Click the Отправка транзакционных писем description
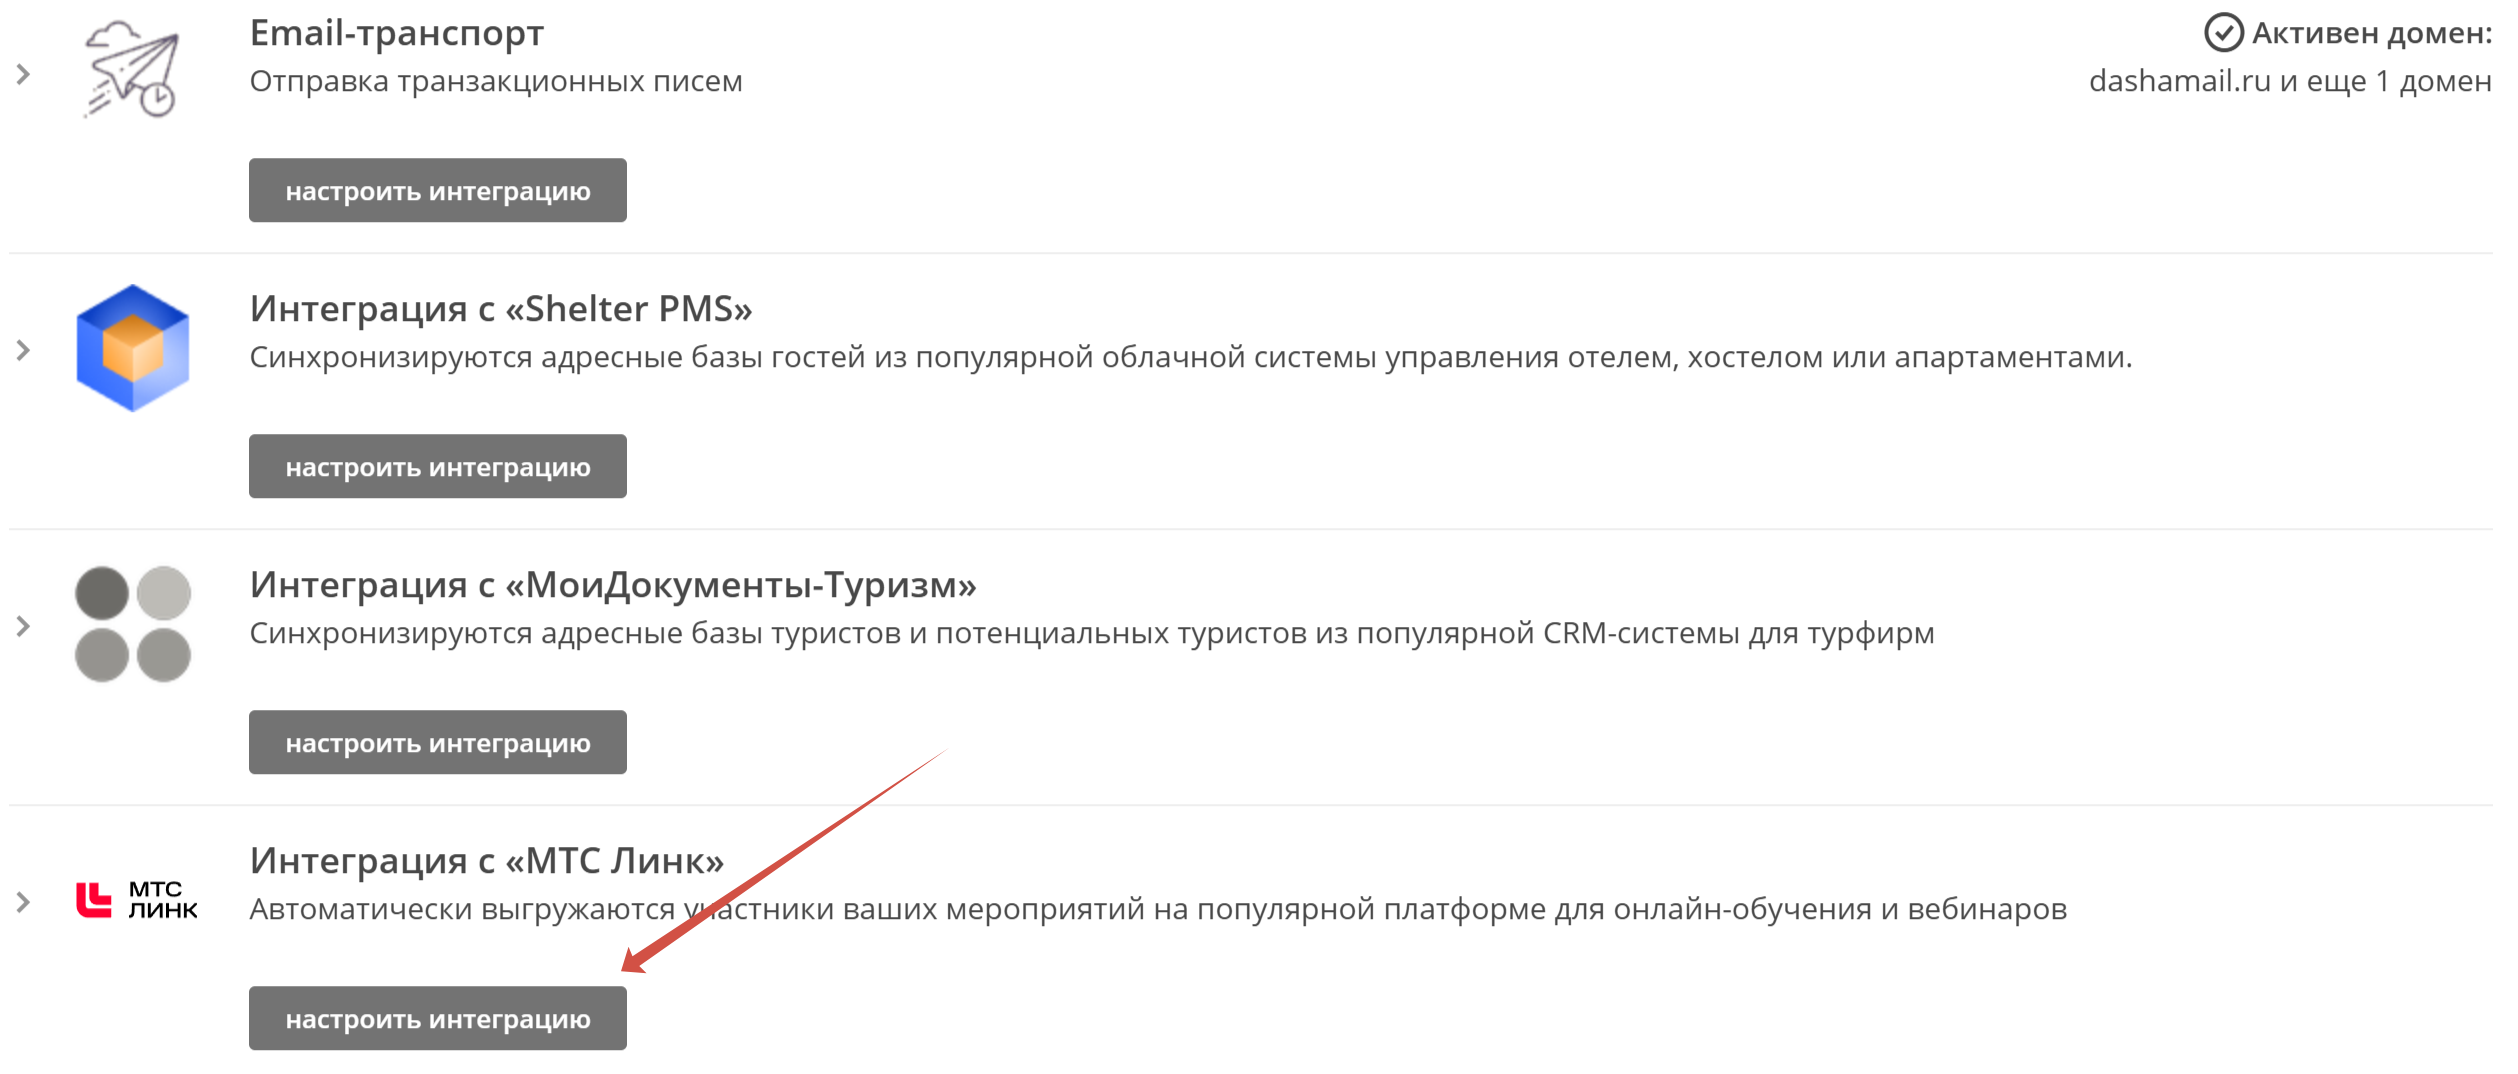The width and height of the screenshot is (2518, 1074). 496,81
